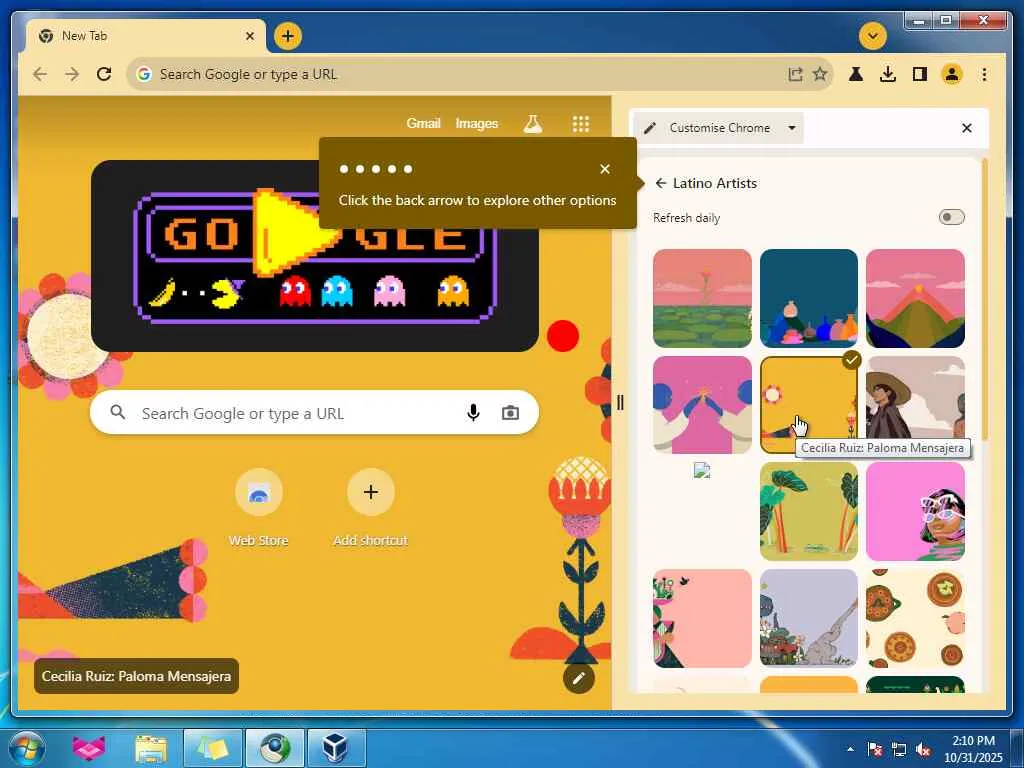The image size is (1024, 768).
Task: Go back using browser back arrow
Action: click(x=40, y=74)
